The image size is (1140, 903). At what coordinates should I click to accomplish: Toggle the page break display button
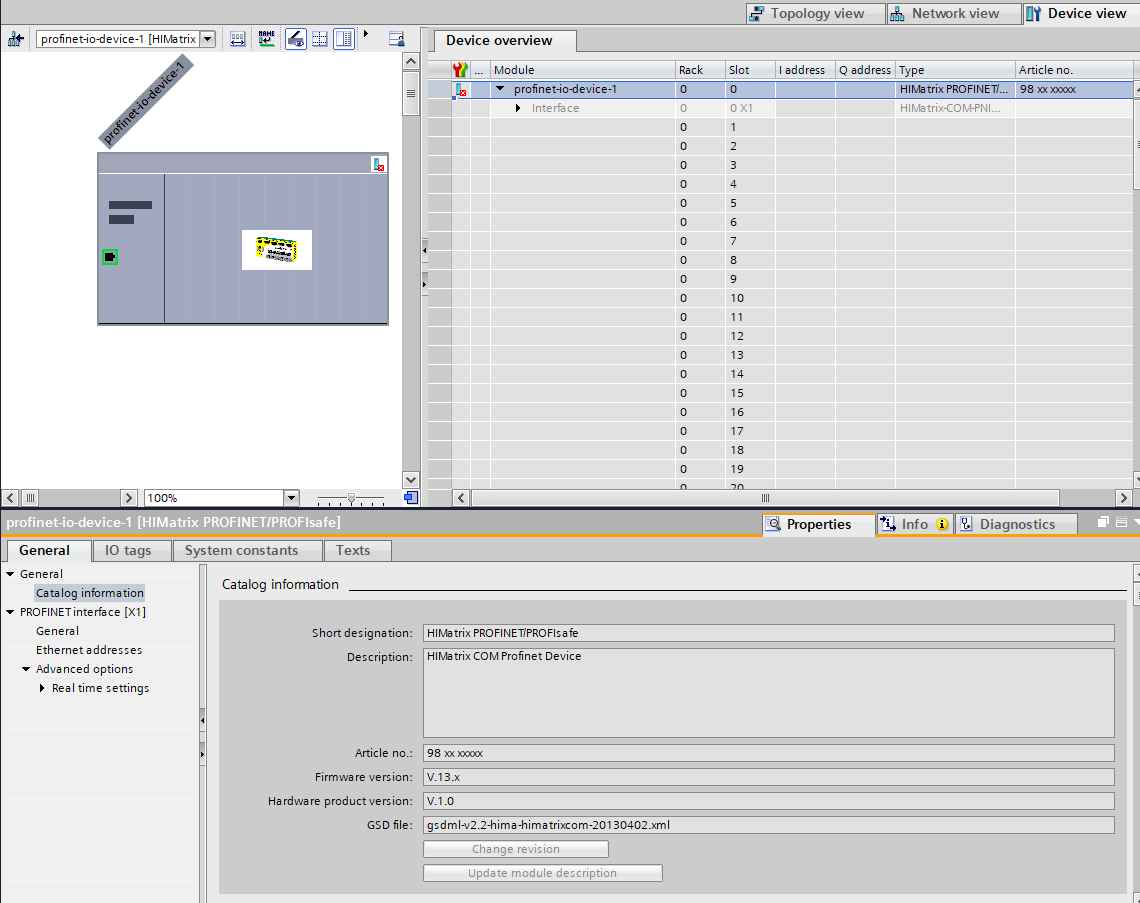[x=320, y=39]
